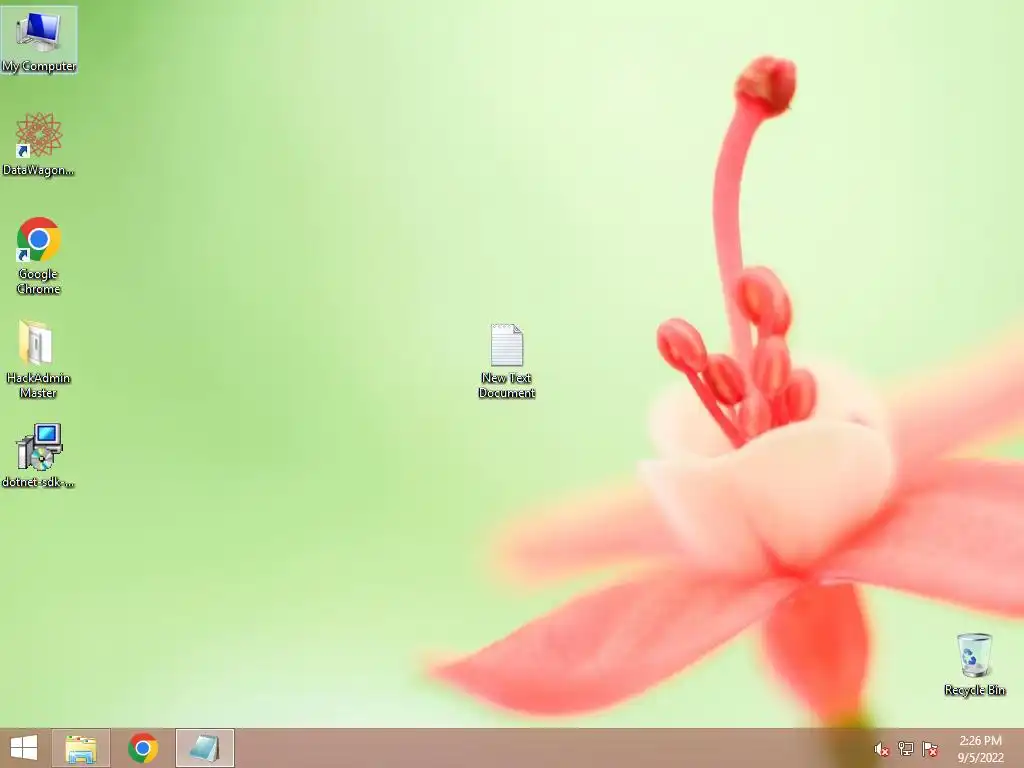This screenshot has width=1024, height=768.
Task: Click the 'HackAdmin Master' label
Action: [x=39, y=385]
